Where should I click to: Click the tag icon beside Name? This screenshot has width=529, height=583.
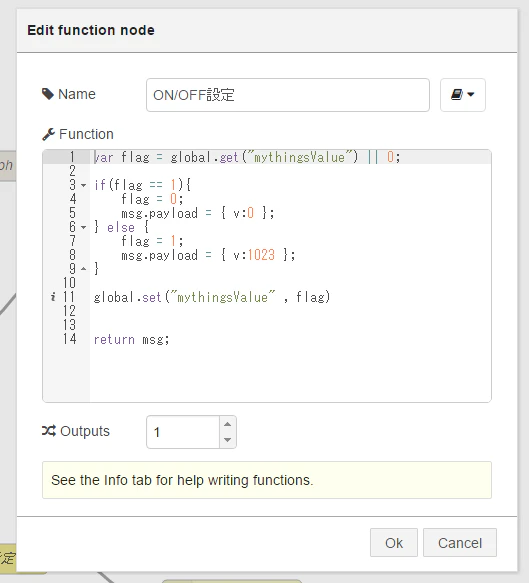48,94
